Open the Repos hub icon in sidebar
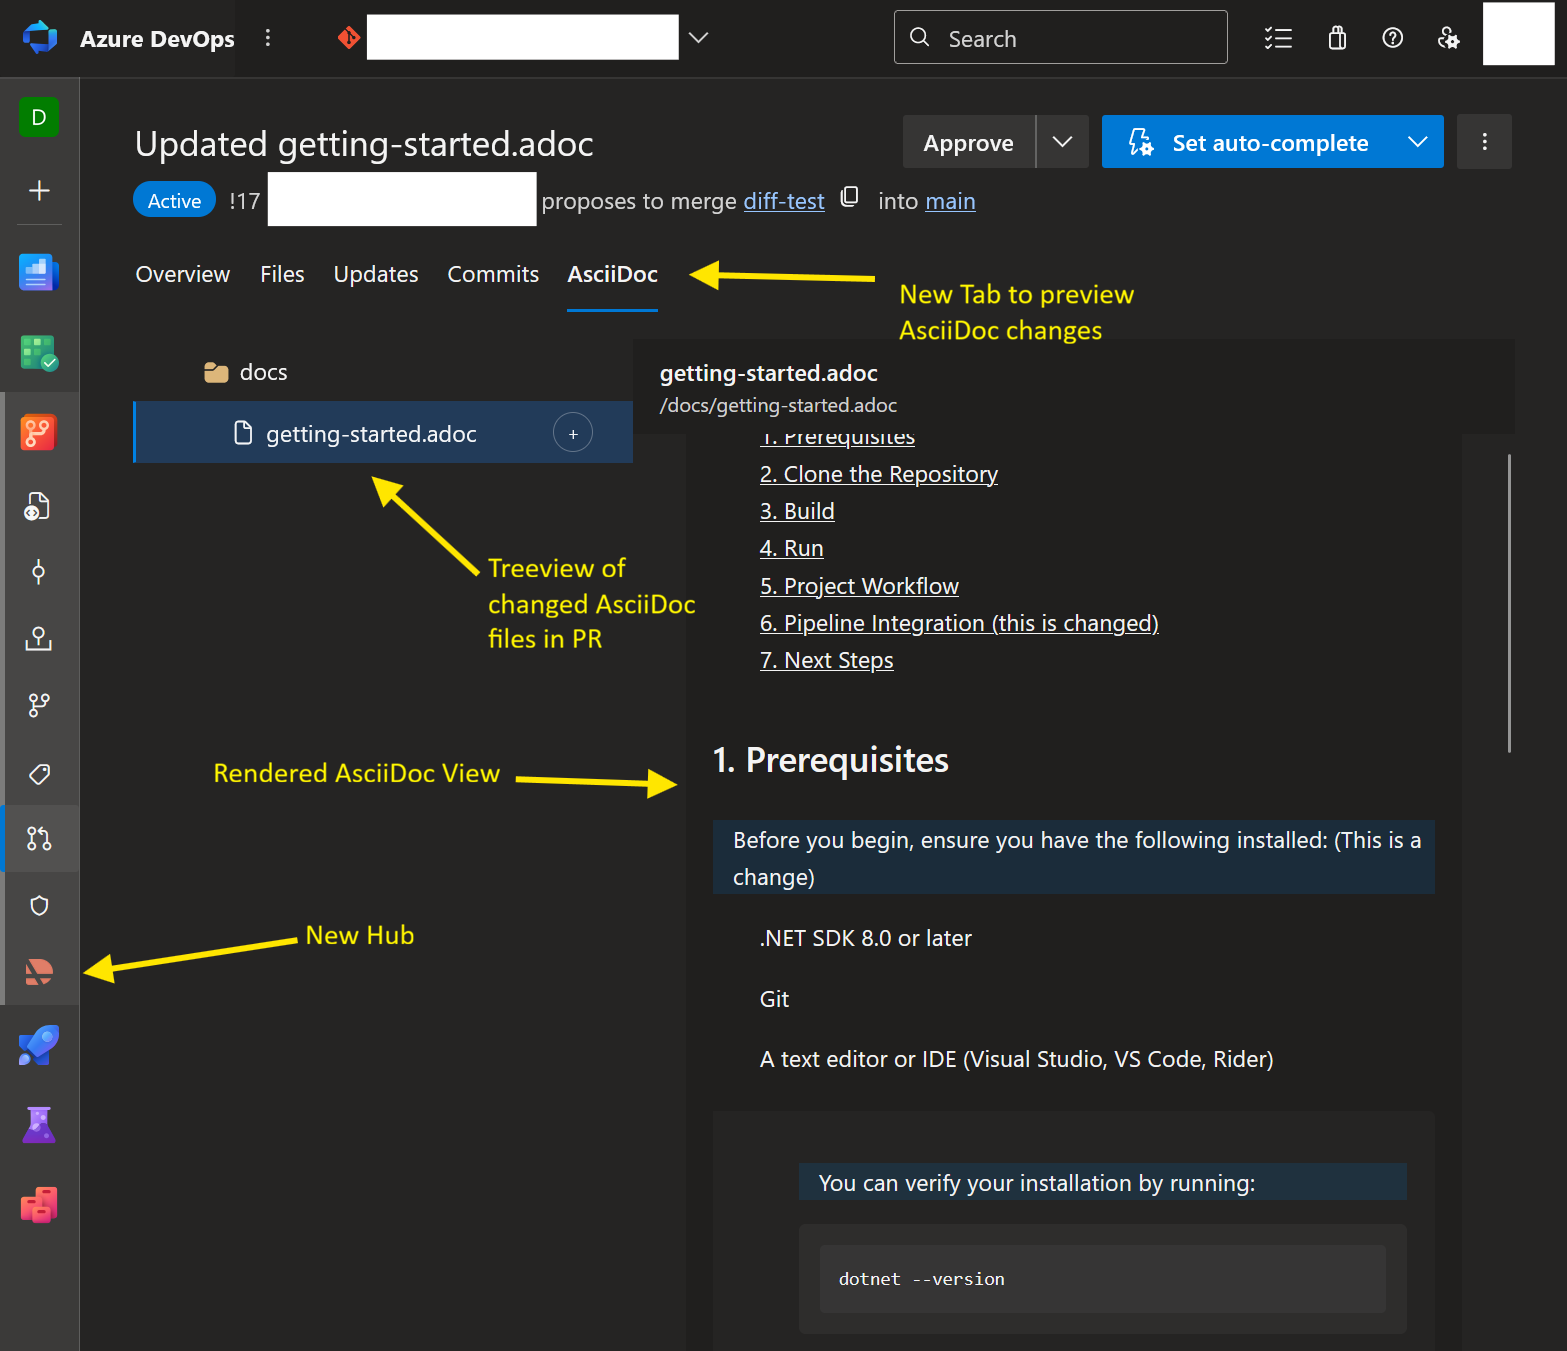This screenshot has height=1351, width=1567. [39, 432]
